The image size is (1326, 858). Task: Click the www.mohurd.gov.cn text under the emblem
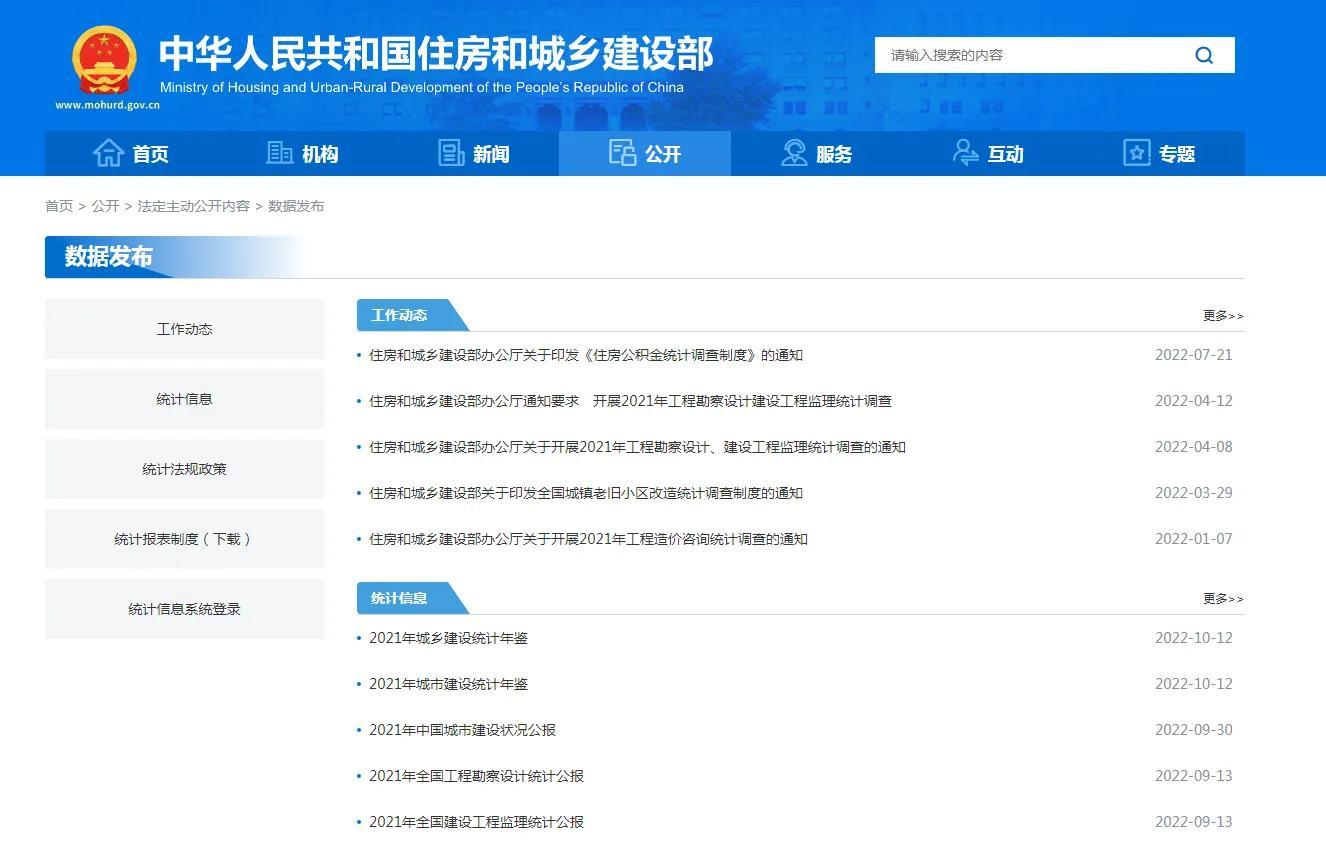click(107, 105)
